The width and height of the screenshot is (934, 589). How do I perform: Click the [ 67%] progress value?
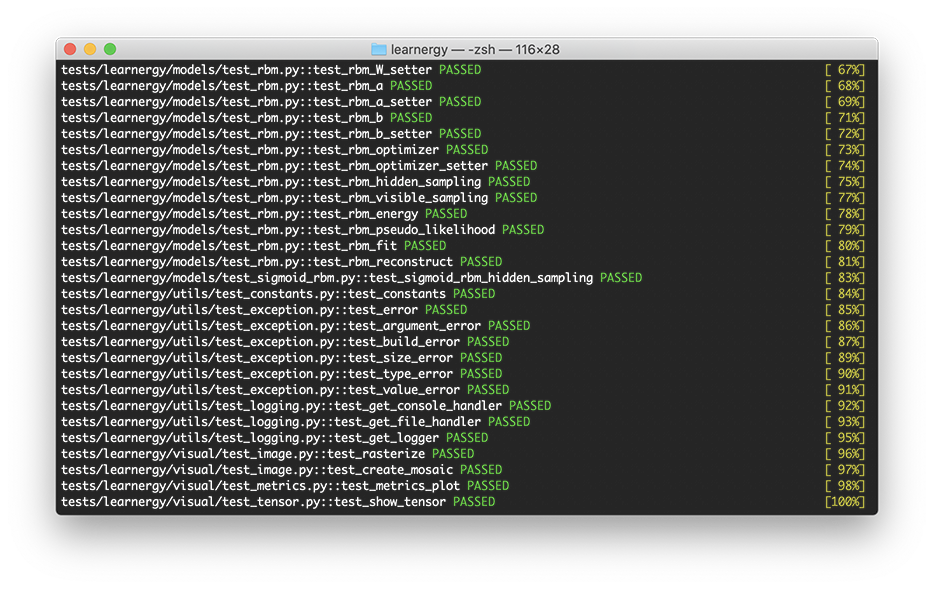pyautogui.click(x=845, y=70)
